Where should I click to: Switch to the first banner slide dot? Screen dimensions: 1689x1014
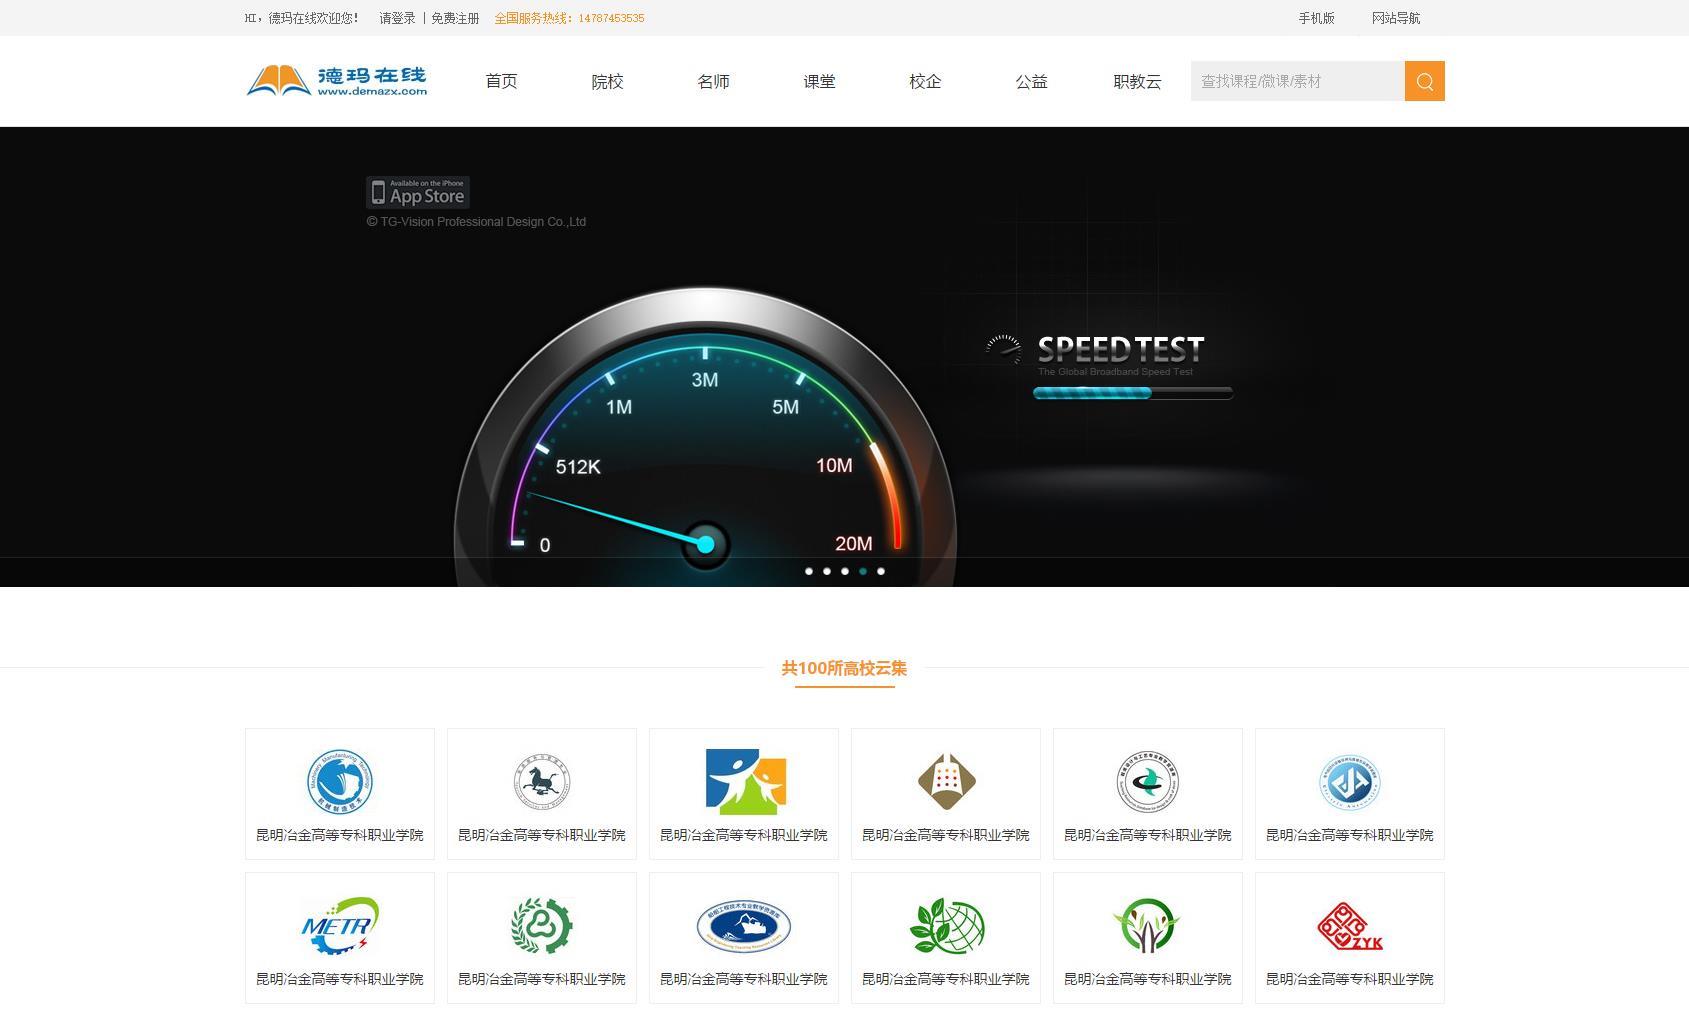(x=809, y=571)
